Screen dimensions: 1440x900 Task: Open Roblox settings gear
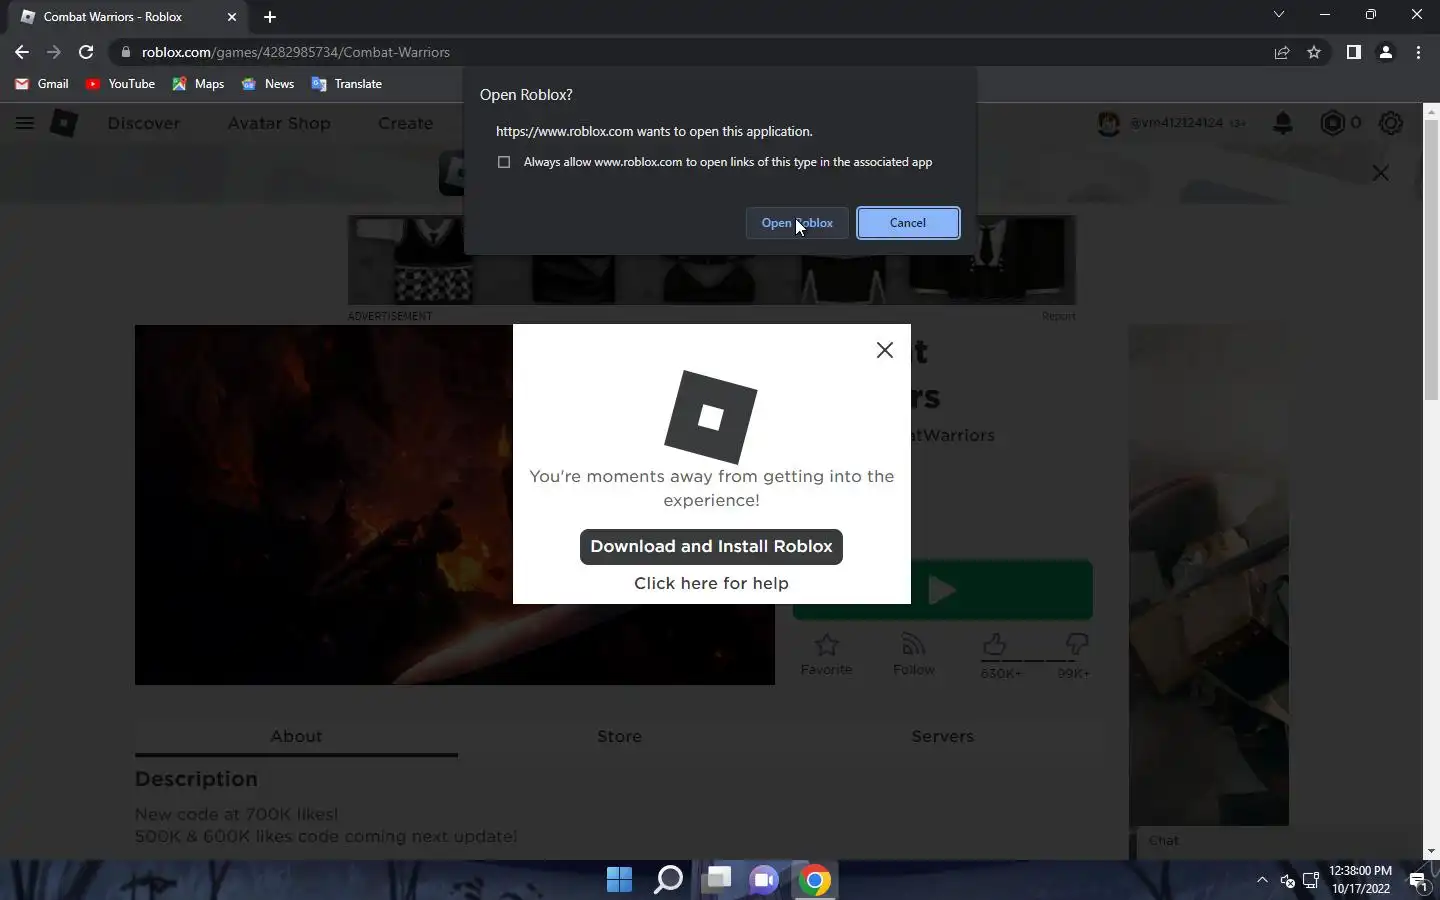click(1391, 123)
